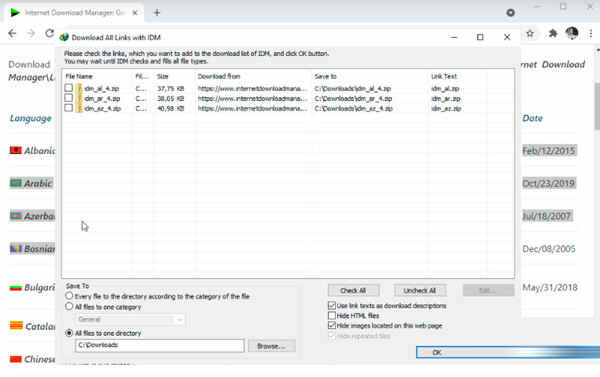Sort by Save to column header
The width and height of the screenshot is (600, 377).
326,76
